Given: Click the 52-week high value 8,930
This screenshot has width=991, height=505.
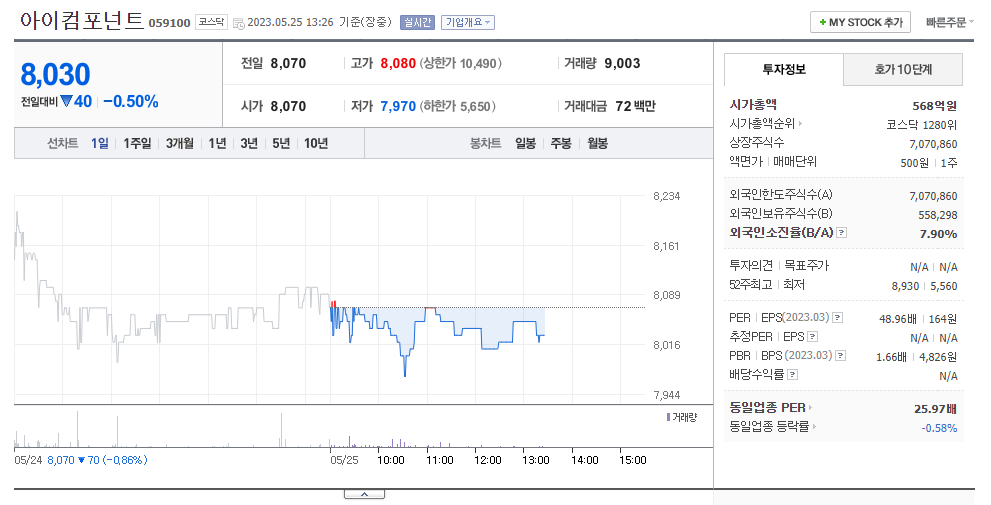Looking at the screenshot, I should click(x=905, y=286).
